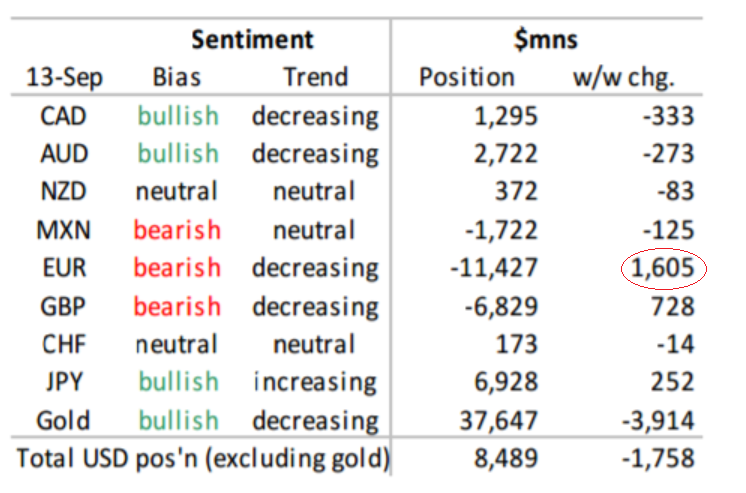Select the Sentiment column header

click(252, 40)
